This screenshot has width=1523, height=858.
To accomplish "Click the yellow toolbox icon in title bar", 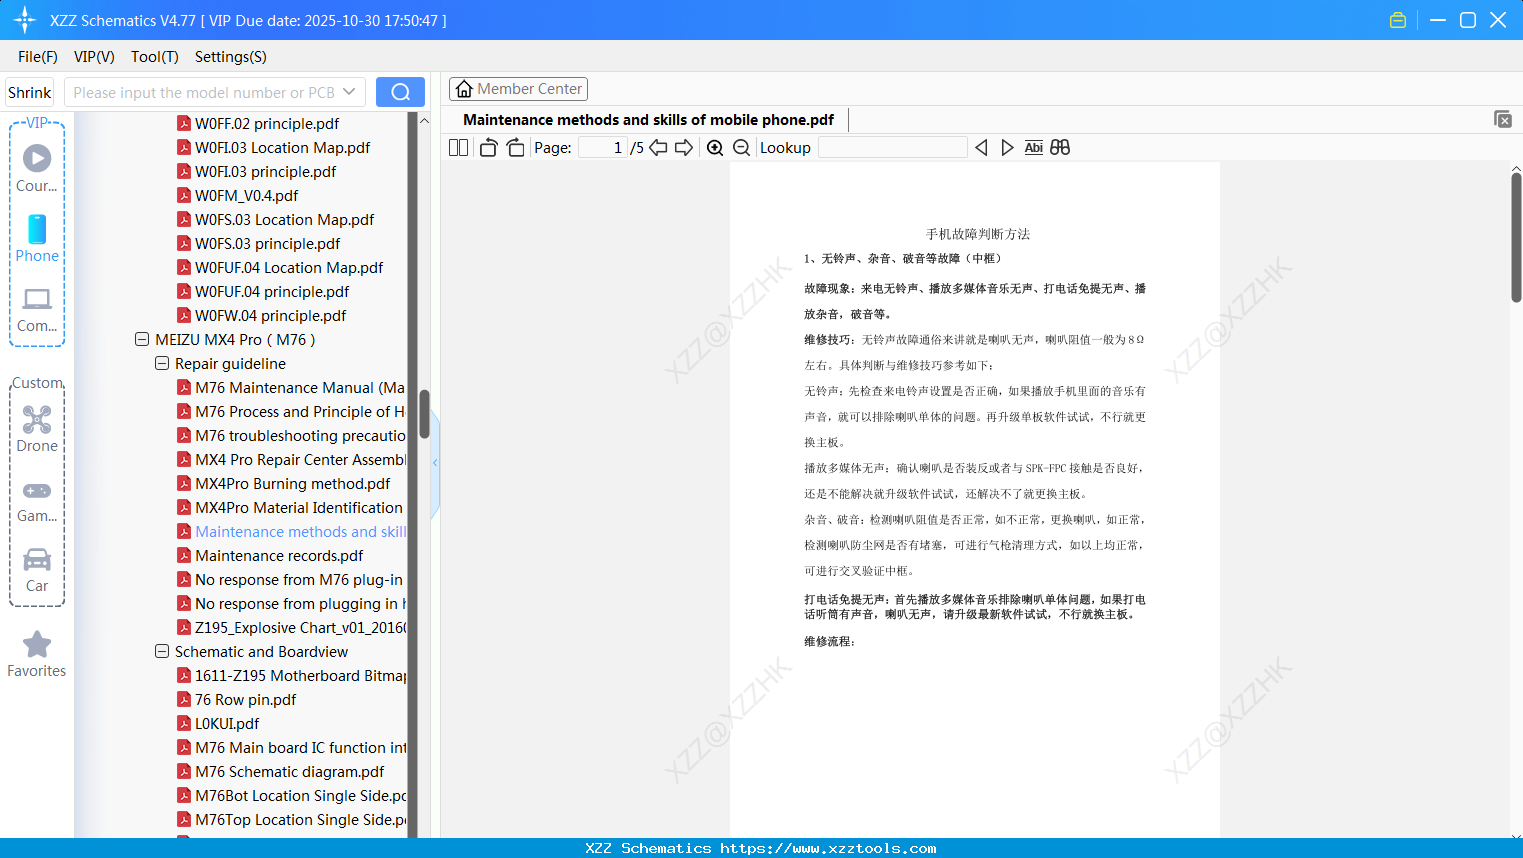I will [x=1397, y=19].
